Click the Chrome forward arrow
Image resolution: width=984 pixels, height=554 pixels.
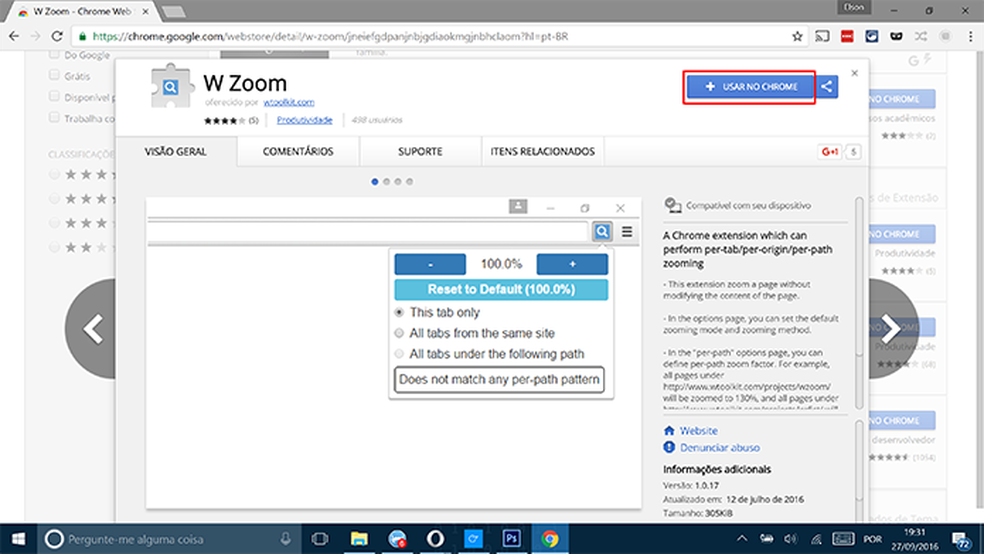[x=35, y=36]
